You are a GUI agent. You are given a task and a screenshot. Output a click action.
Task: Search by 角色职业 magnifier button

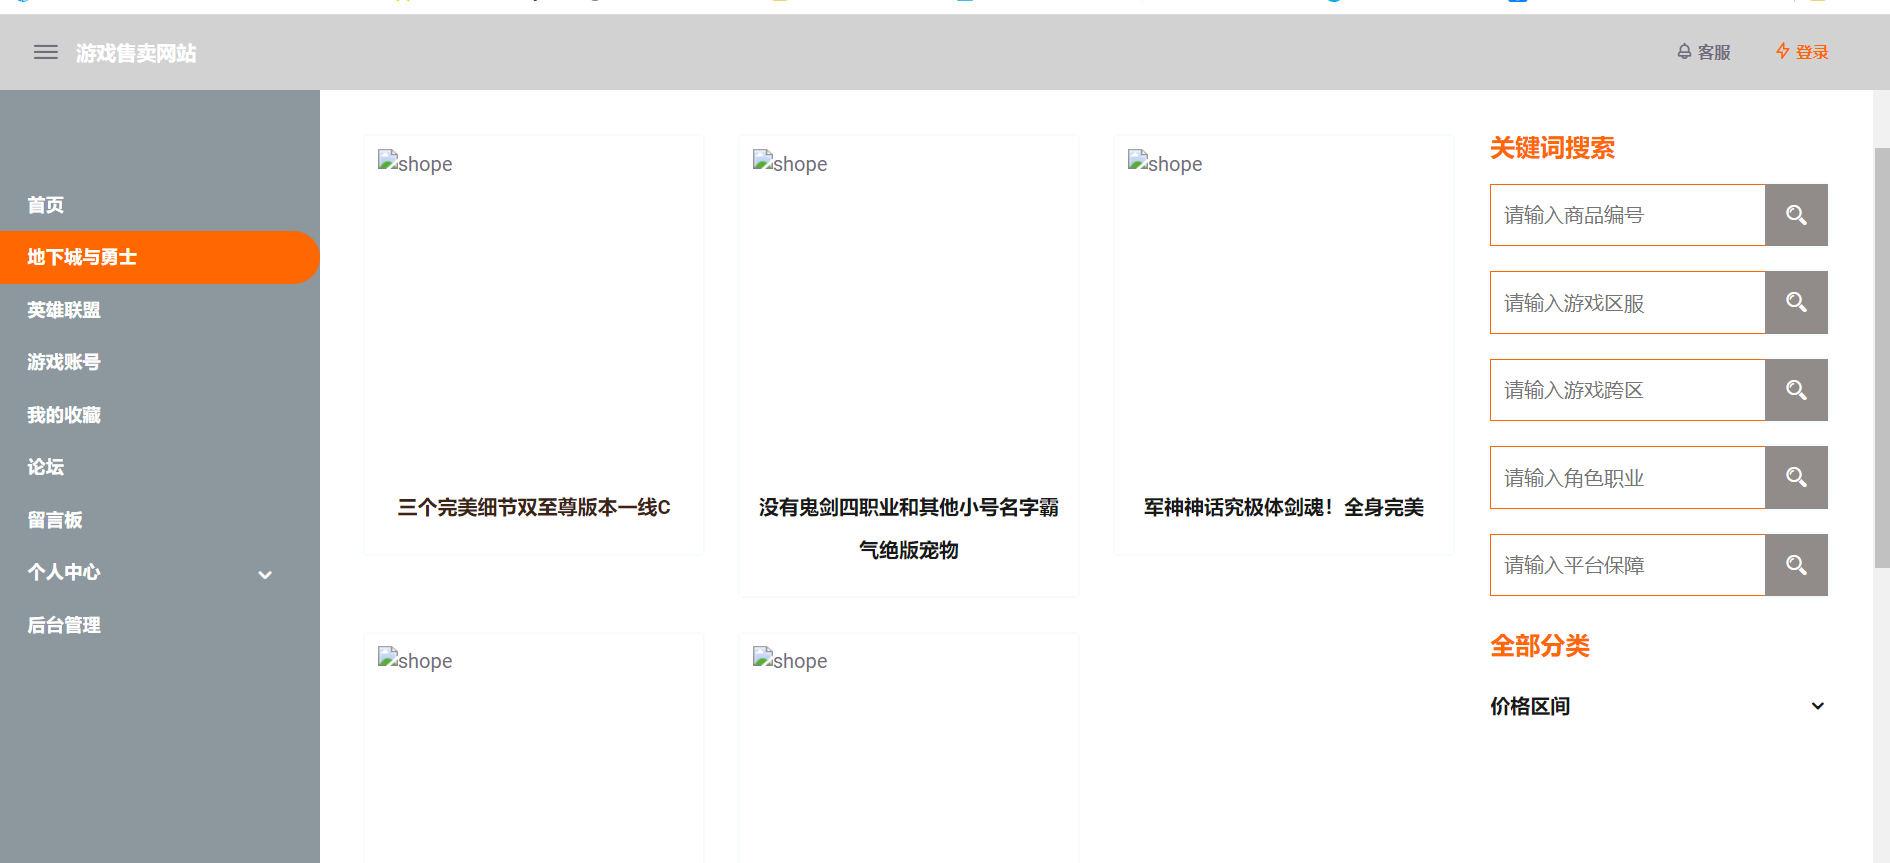[1796, 477]
